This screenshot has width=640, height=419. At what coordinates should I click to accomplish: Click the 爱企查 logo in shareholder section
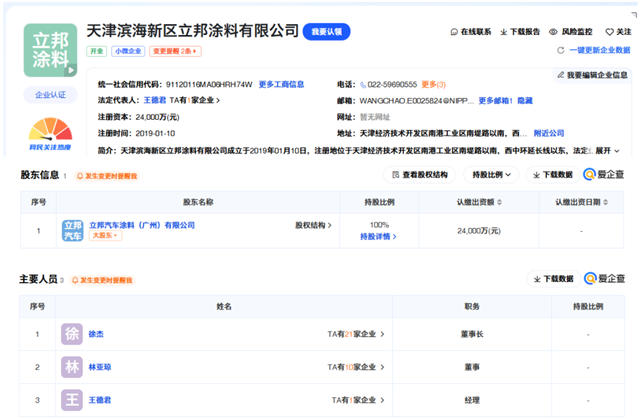604,175
